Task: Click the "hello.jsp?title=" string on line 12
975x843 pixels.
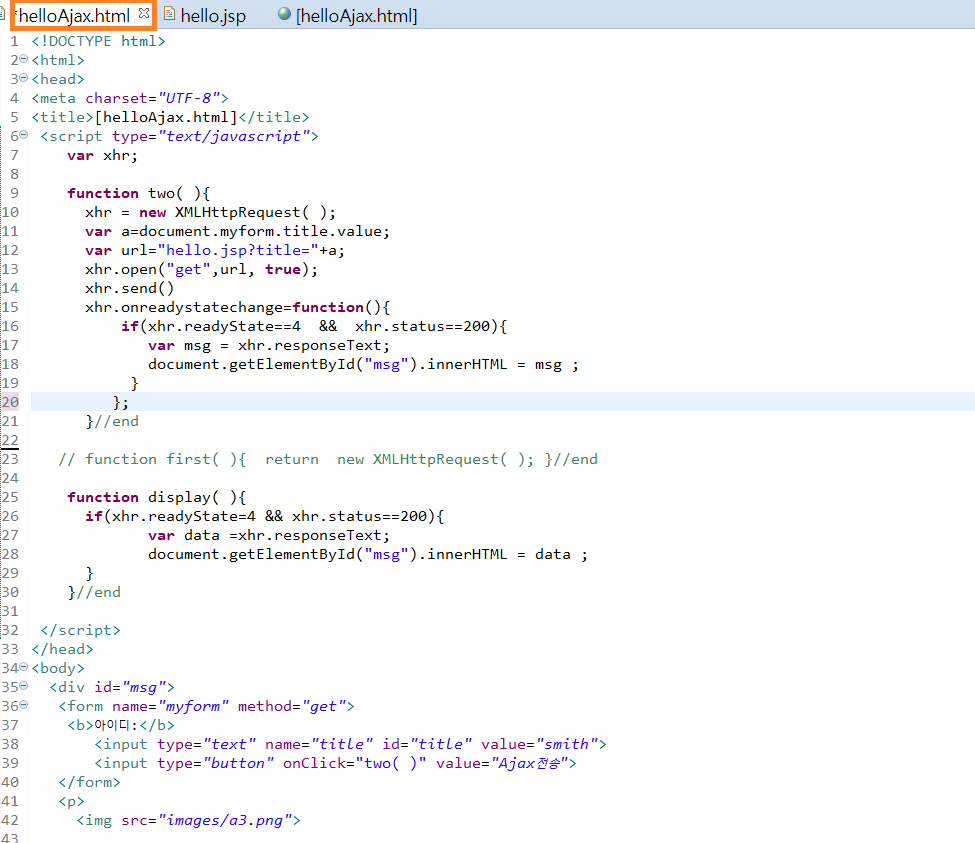Action: [238, 251]
